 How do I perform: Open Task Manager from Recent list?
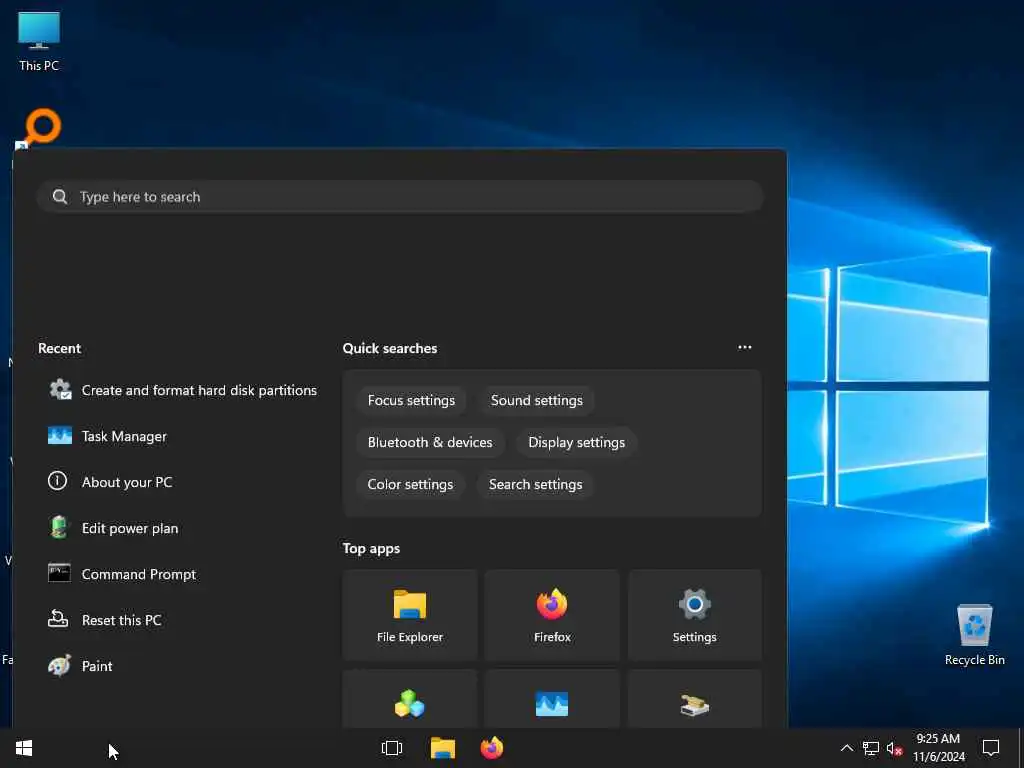coord(108,436)
